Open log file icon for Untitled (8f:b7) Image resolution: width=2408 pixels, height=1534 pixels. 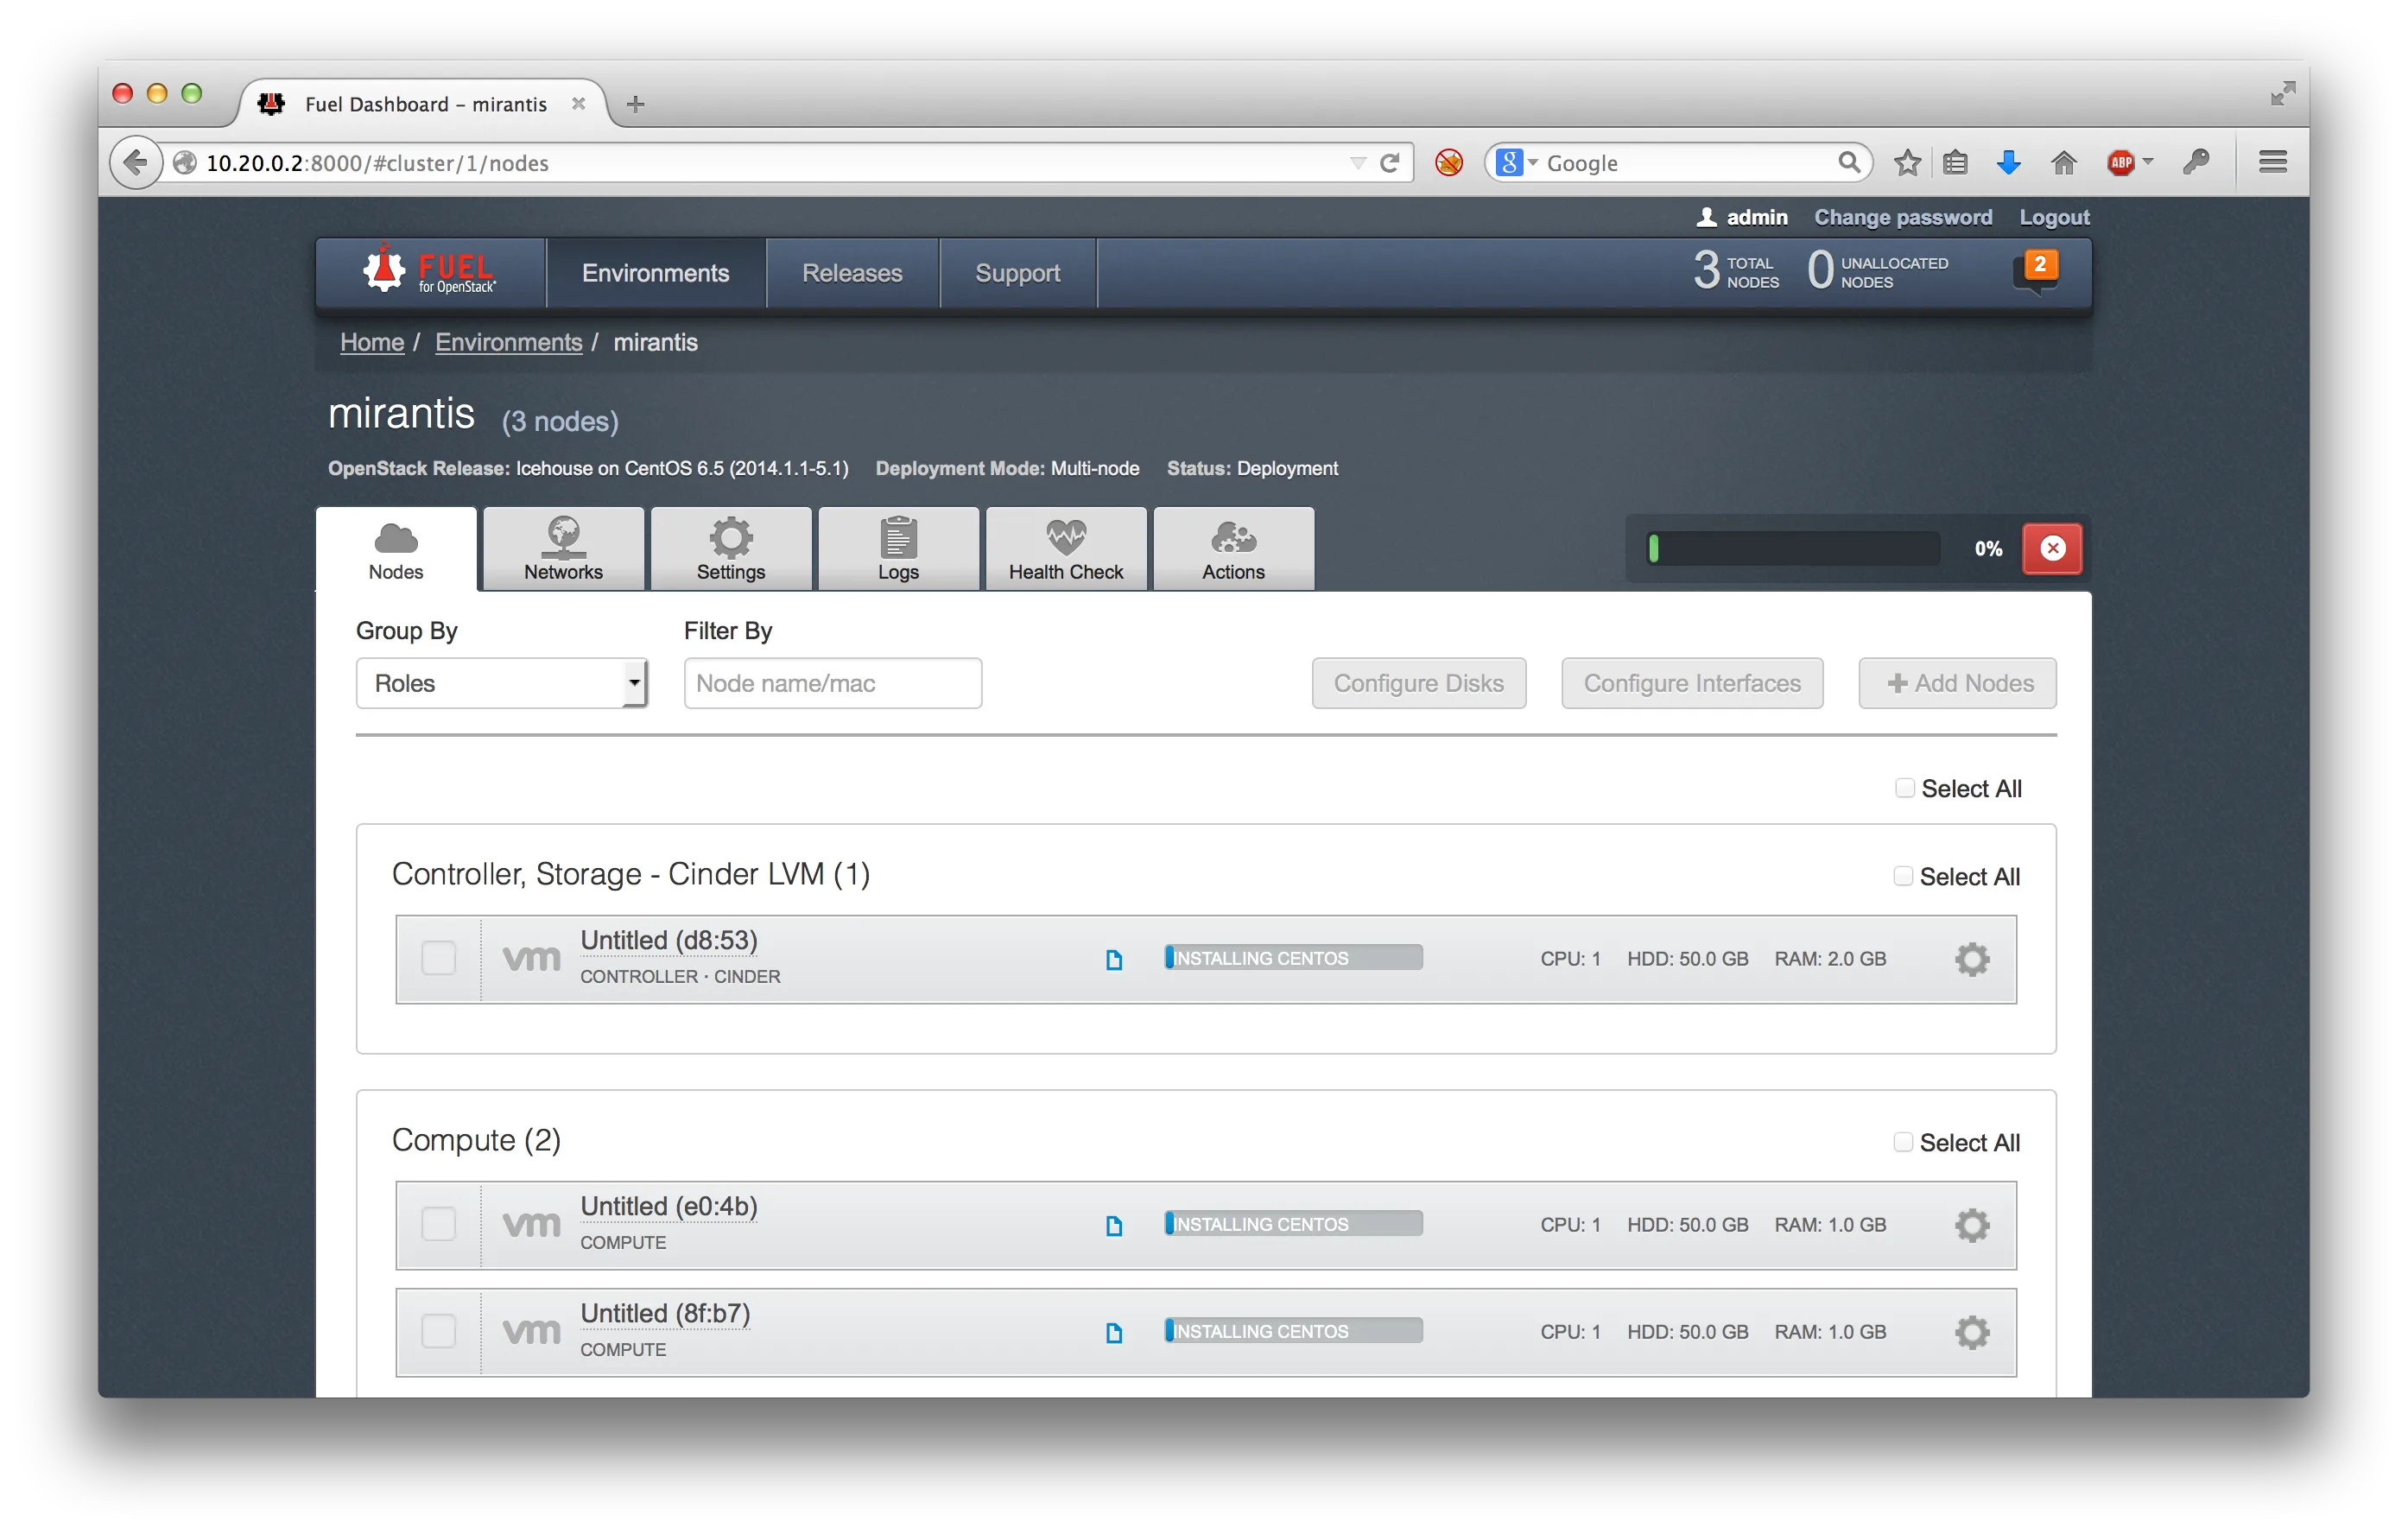coord(1114,1333)
